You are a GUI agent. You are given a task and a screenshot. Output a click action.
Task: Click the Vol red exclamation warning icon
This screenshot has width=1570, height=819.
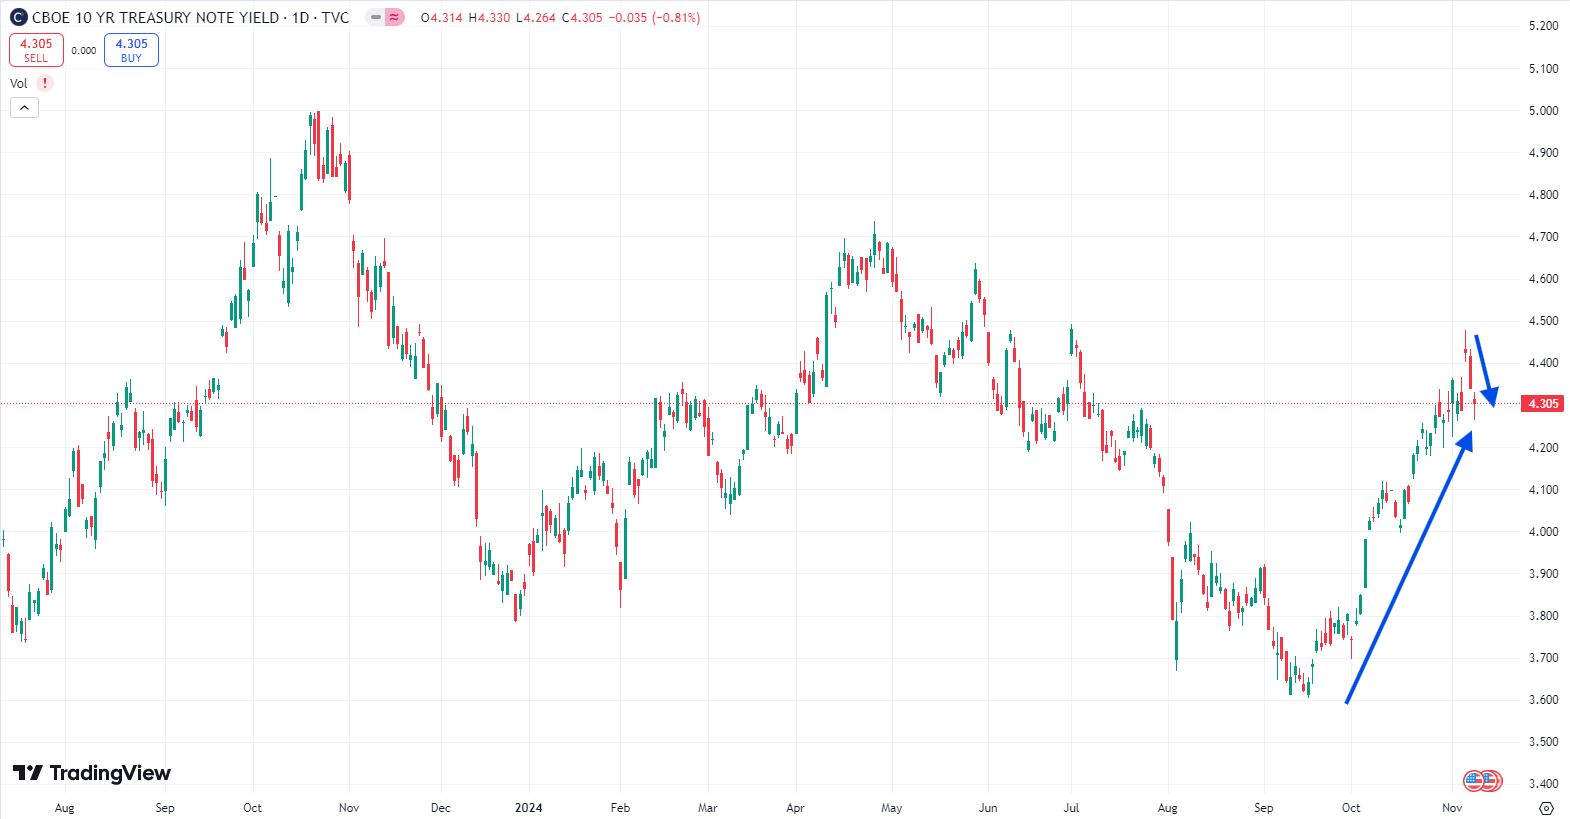[x=45, y=83]
